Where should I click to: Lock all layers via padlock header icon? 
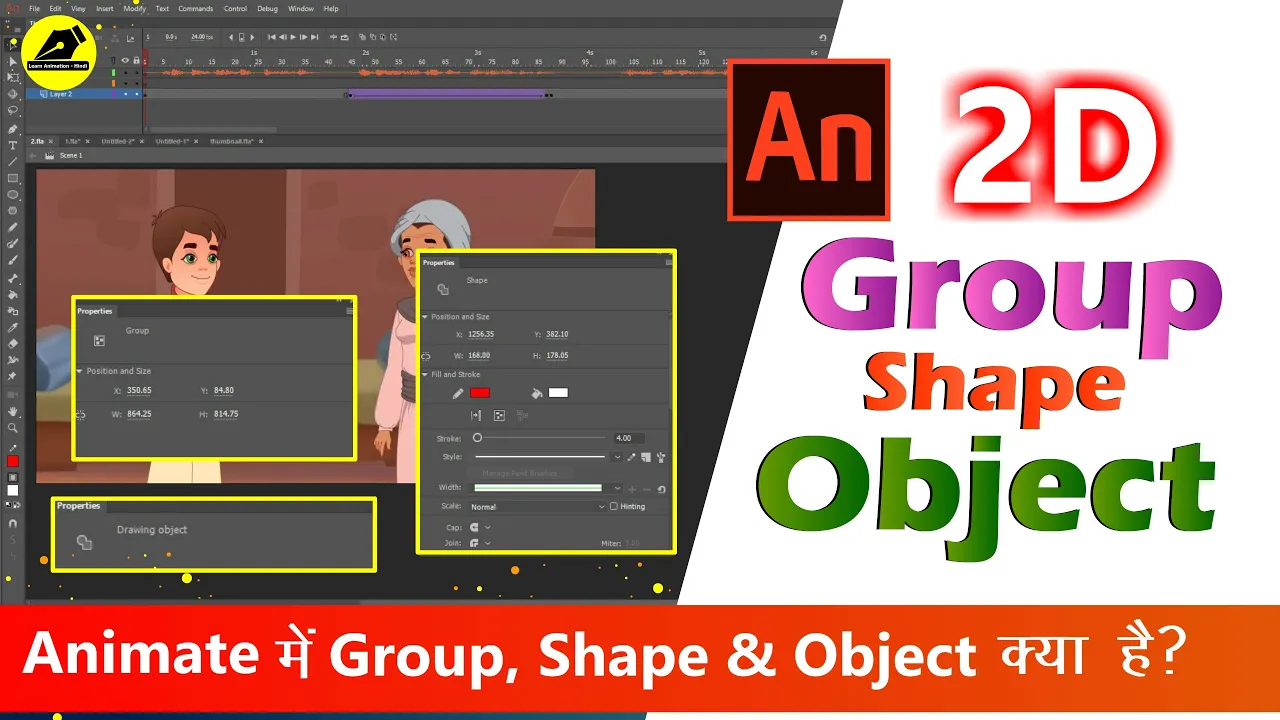coord(136,60)
